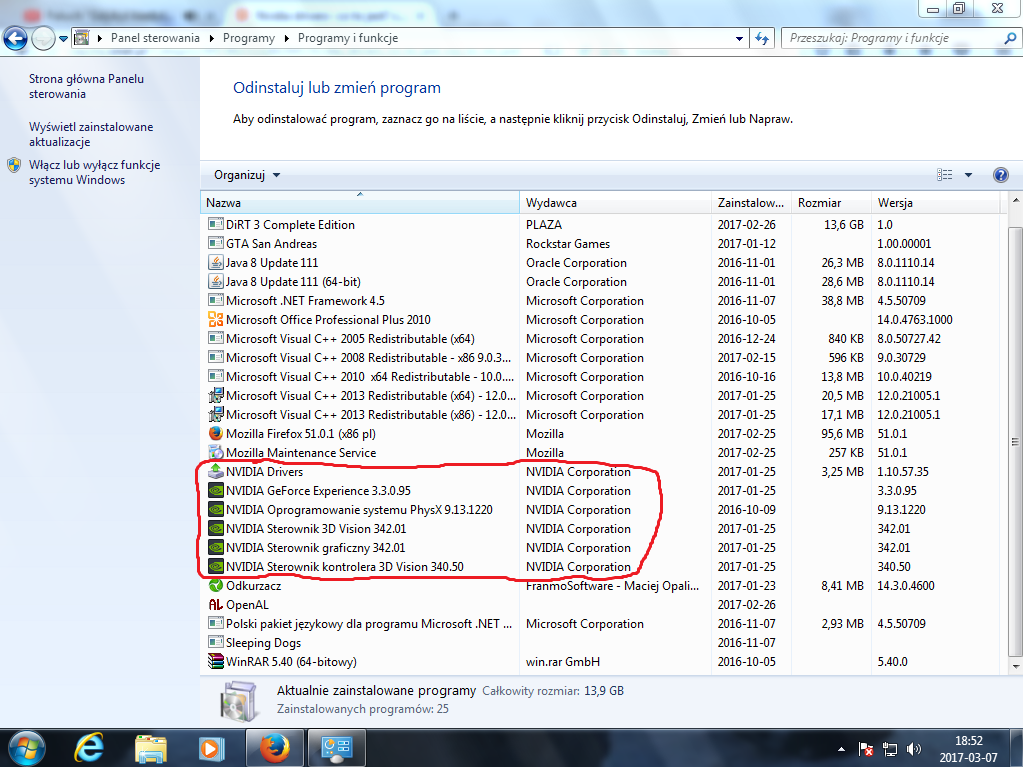Expand the view options dropdown arrow

[x=968, y=175]
